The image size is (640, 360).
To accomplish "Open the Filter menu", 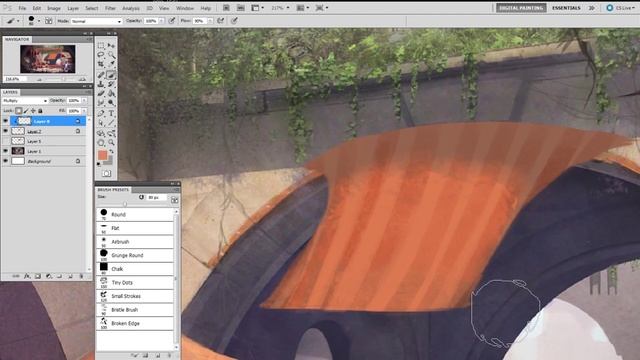I will (x=110, y=8).
